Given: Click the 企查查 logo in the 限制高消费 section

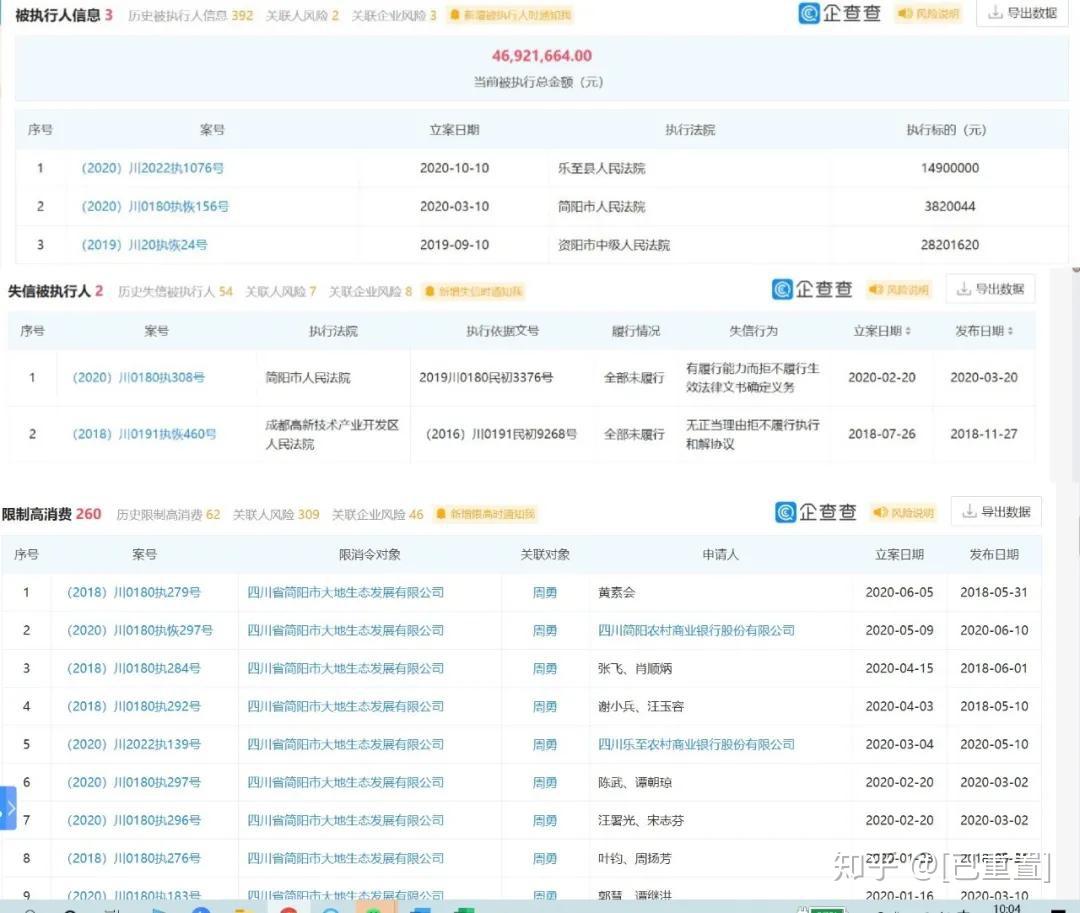Looking at the screenshot, I should point(816,512).
